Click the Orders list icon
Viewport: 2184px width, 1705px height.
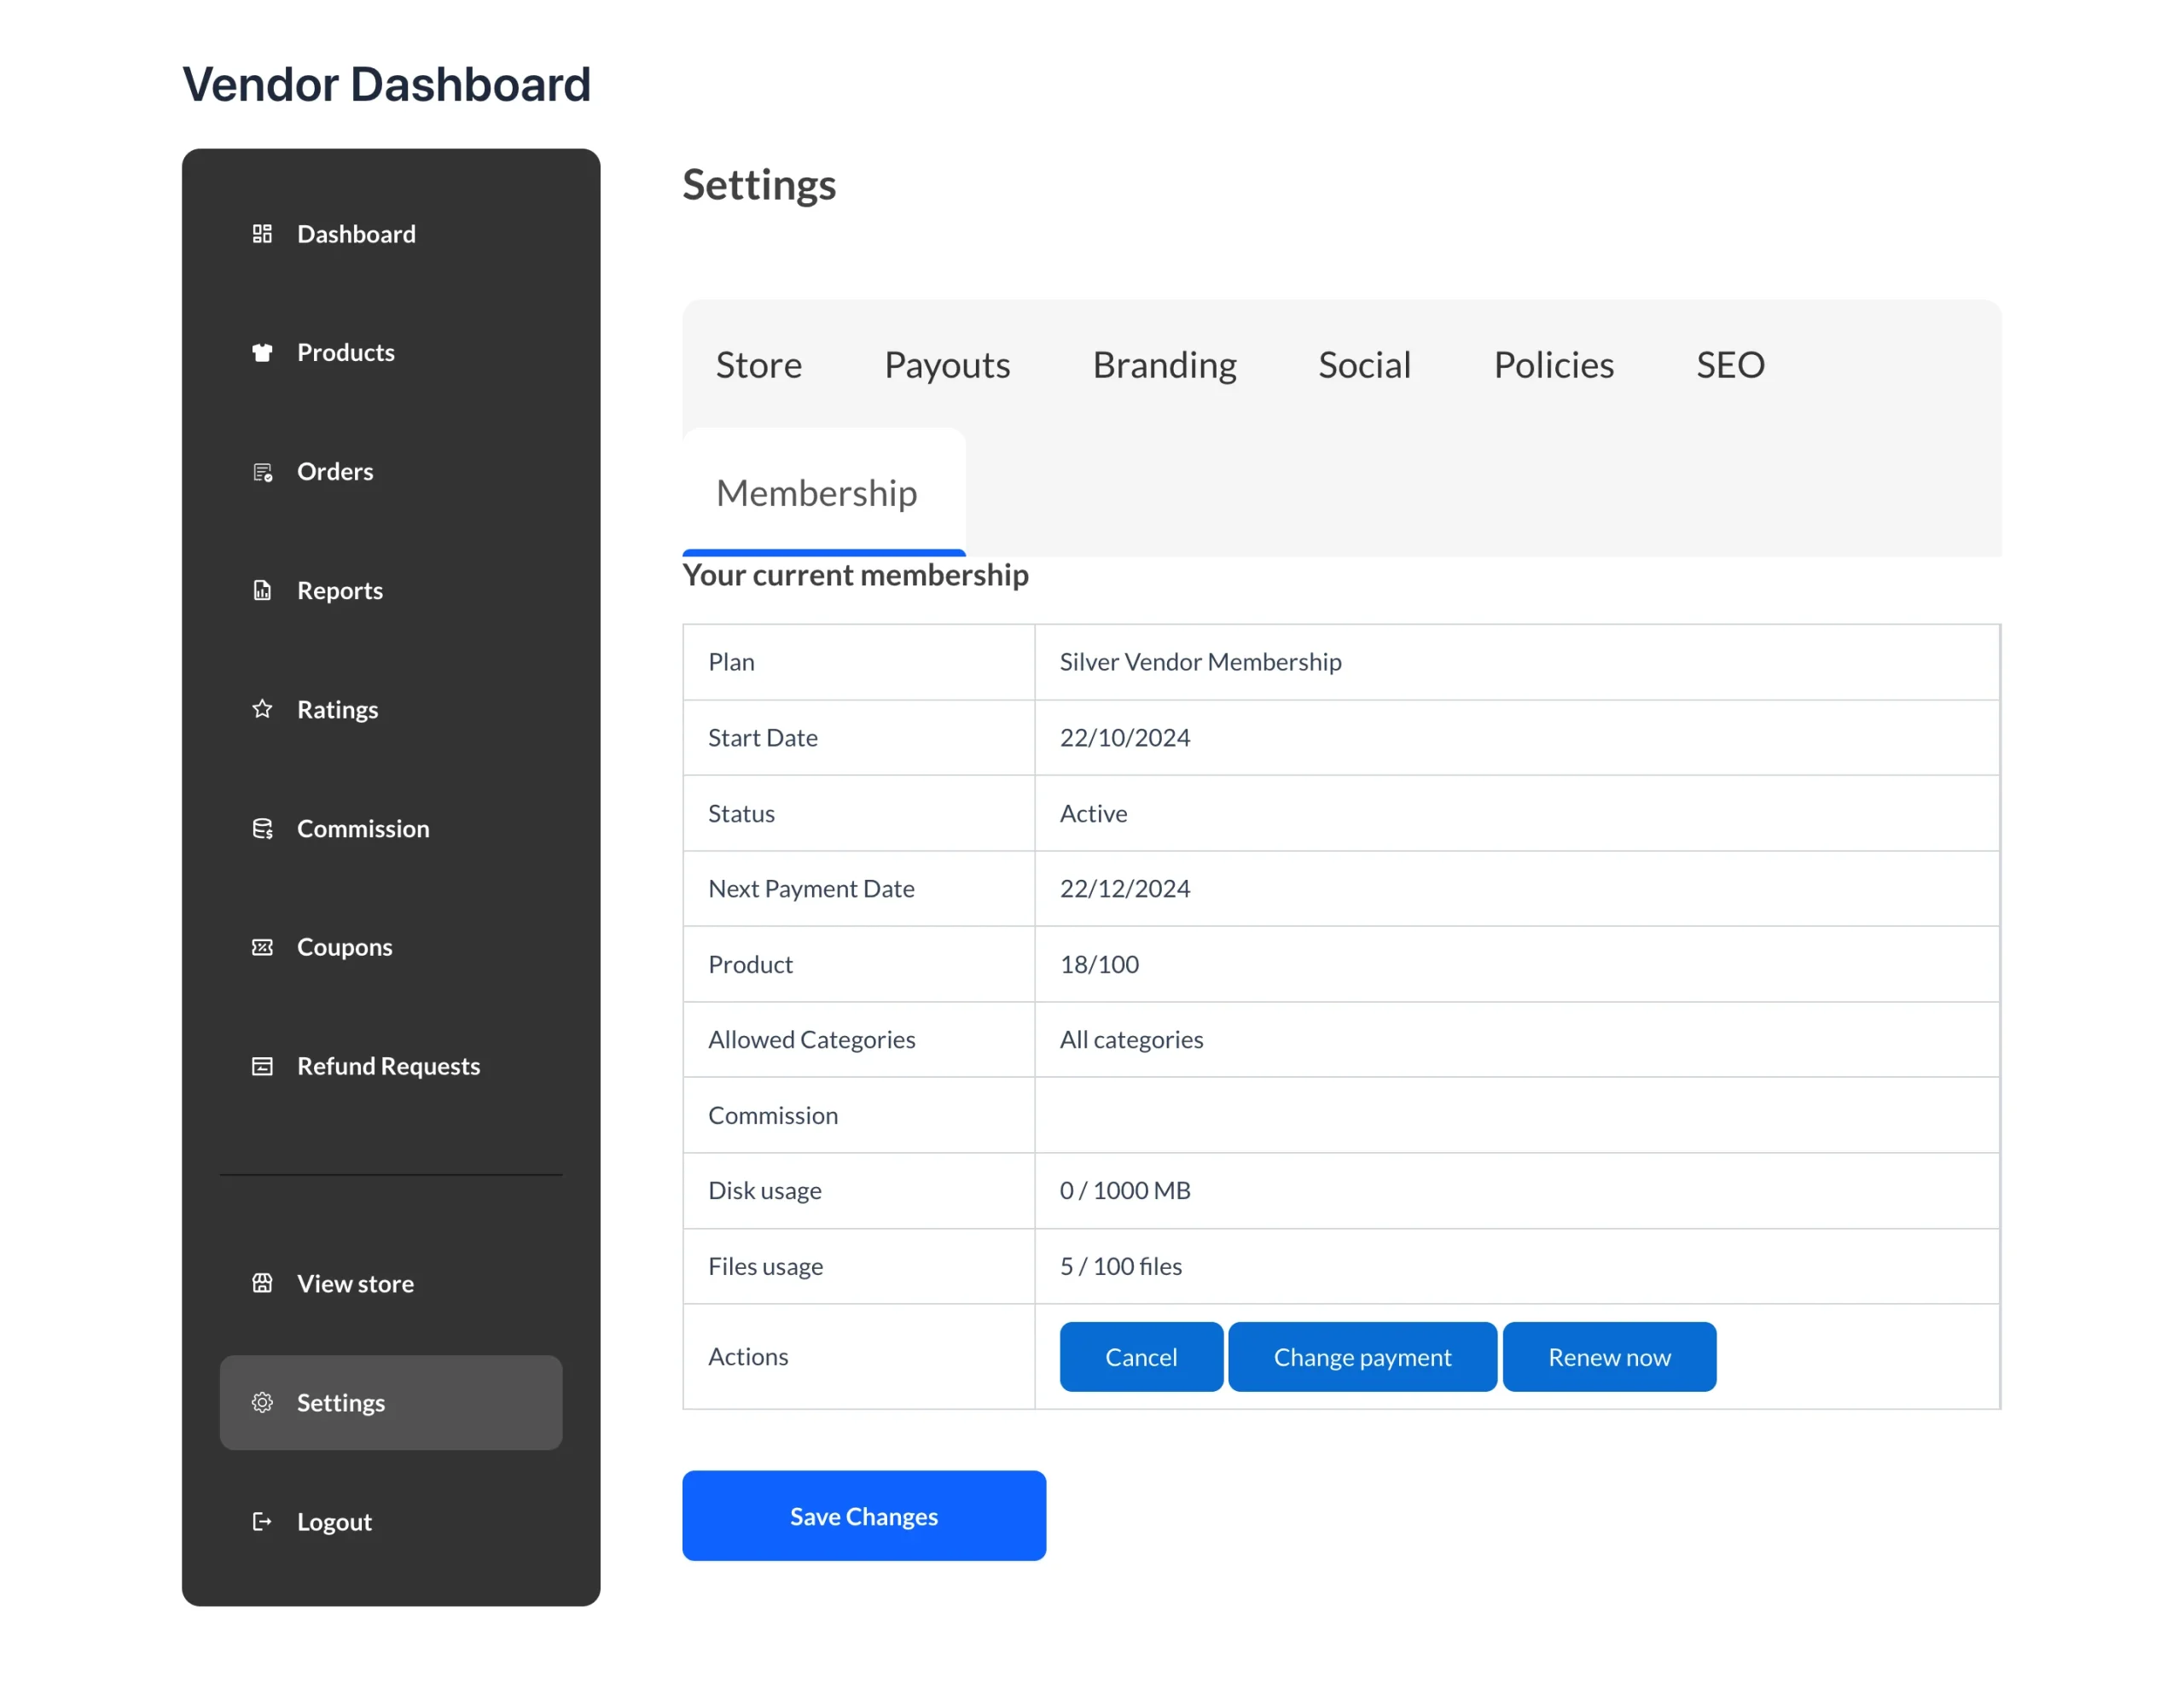pyautogui.click(x=262, y=472)
